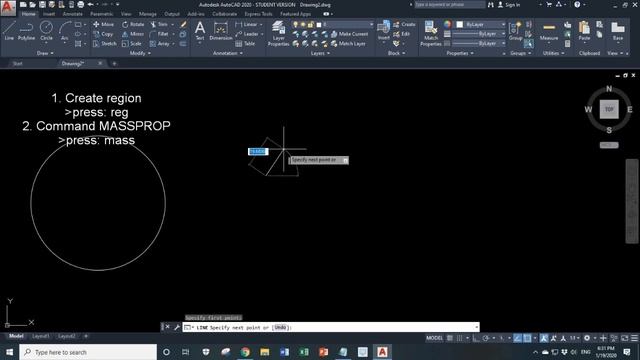Select the Trim tool
The image size is (640, 360).
click(x=159, y=24)
